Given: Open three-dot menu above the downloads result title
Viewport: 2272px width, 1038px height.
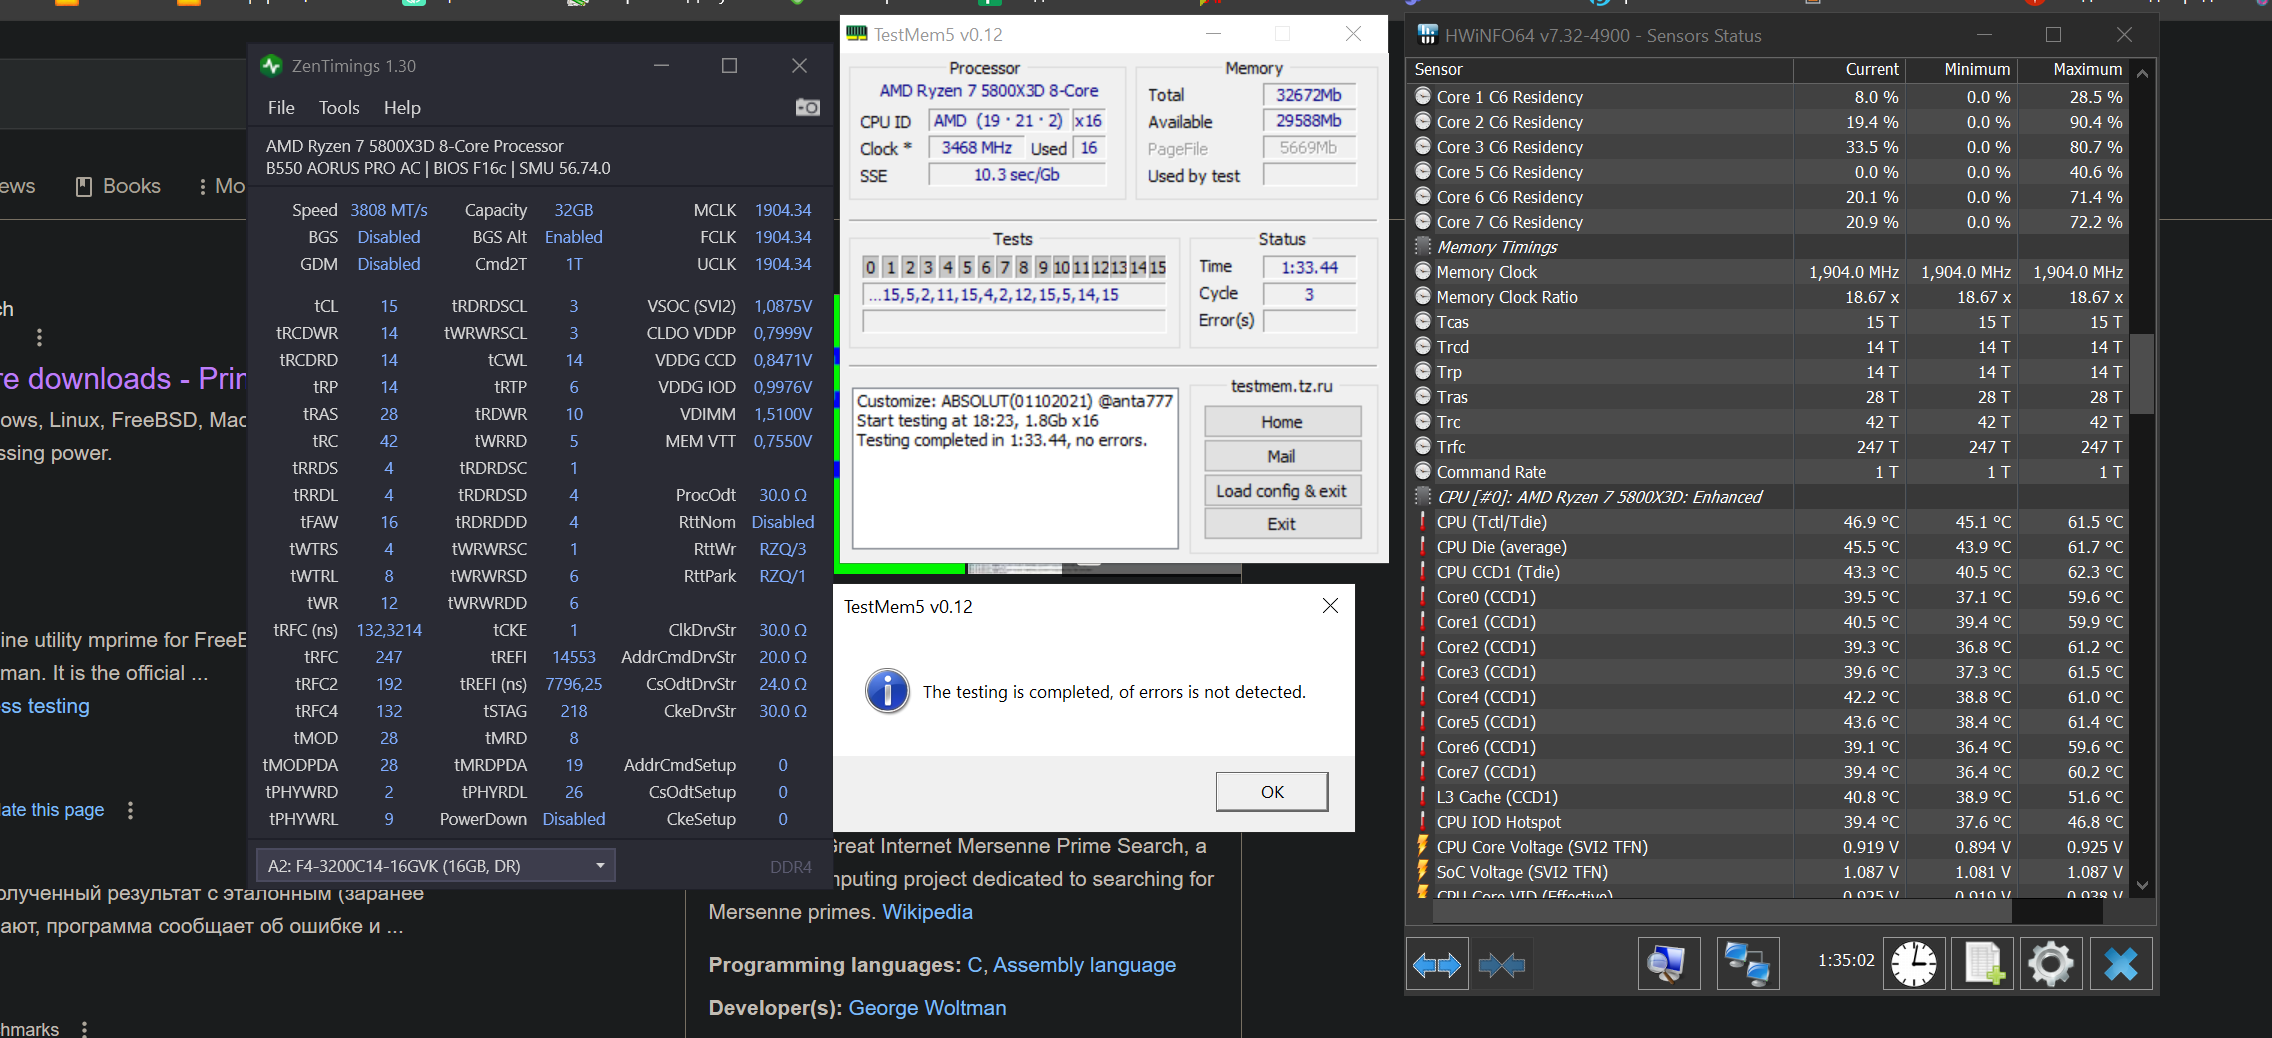Looking at the screenshot, I should 39,337.
